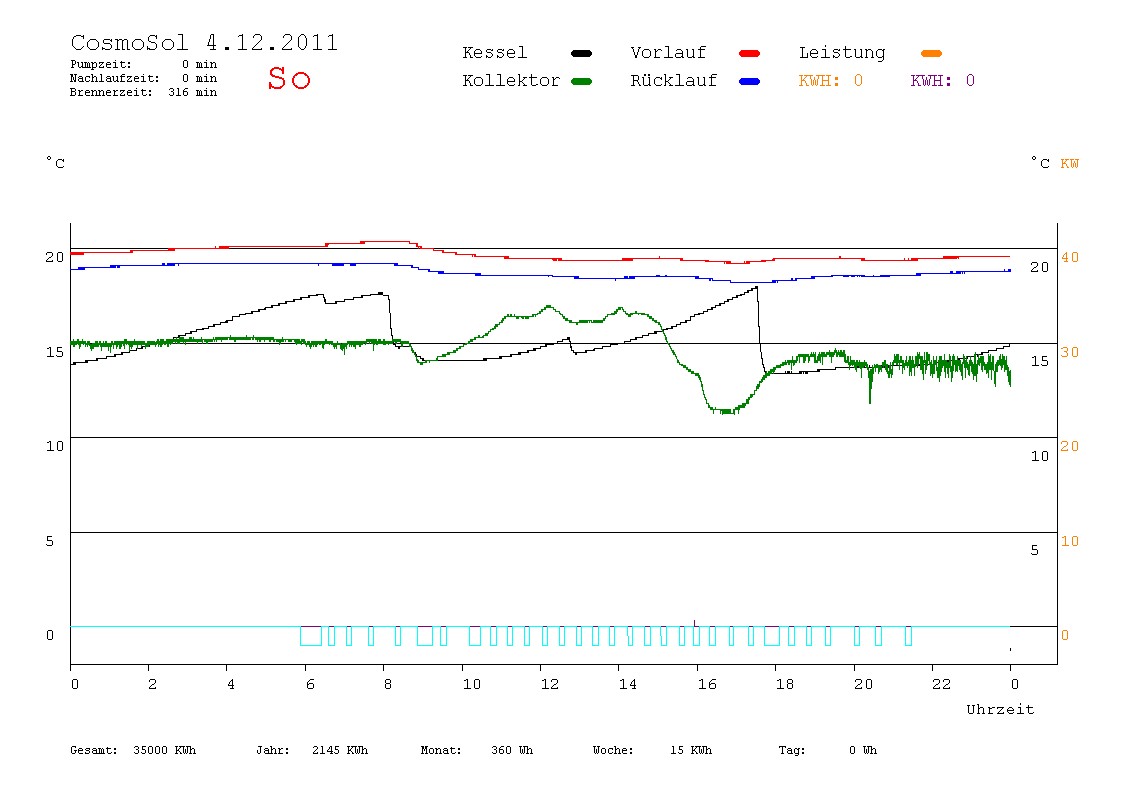The width and height of the screenshot is (1148, 812).
Task: Click the hour 18 tick label
Action: pos(785,684)
